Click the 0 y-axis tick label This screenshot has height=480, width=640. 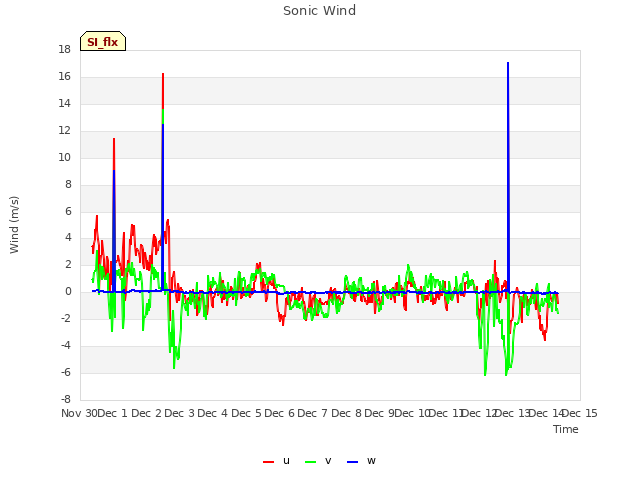[x=68, y=292]
